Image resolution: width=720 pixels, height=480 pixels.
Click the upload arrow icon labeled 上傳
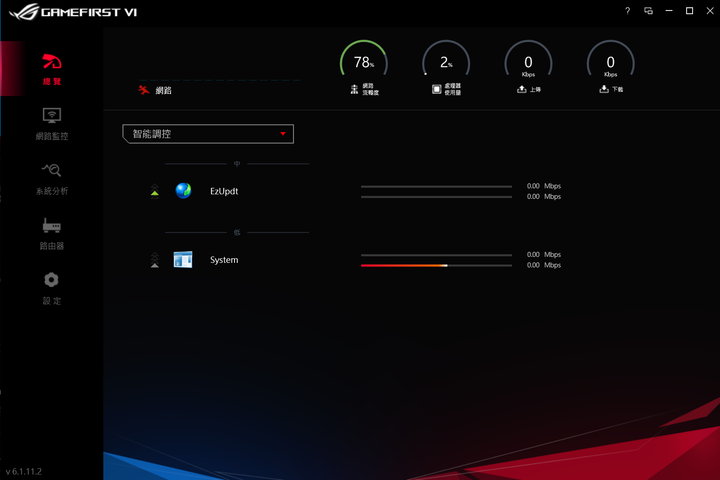click(x=522, y=89)
